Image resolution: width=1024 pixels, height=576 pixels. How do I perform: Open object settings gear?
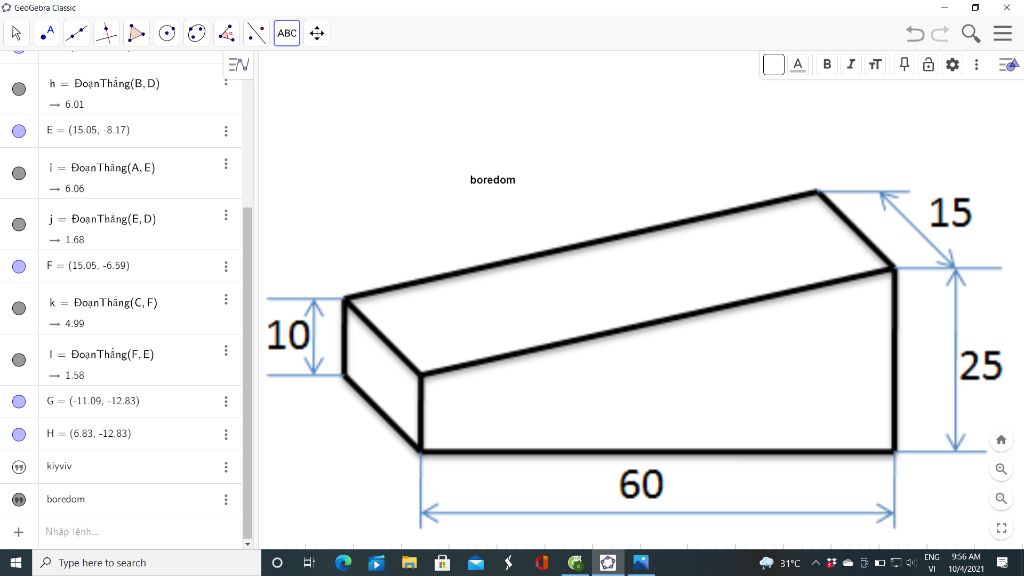click(x=952, y=65)
